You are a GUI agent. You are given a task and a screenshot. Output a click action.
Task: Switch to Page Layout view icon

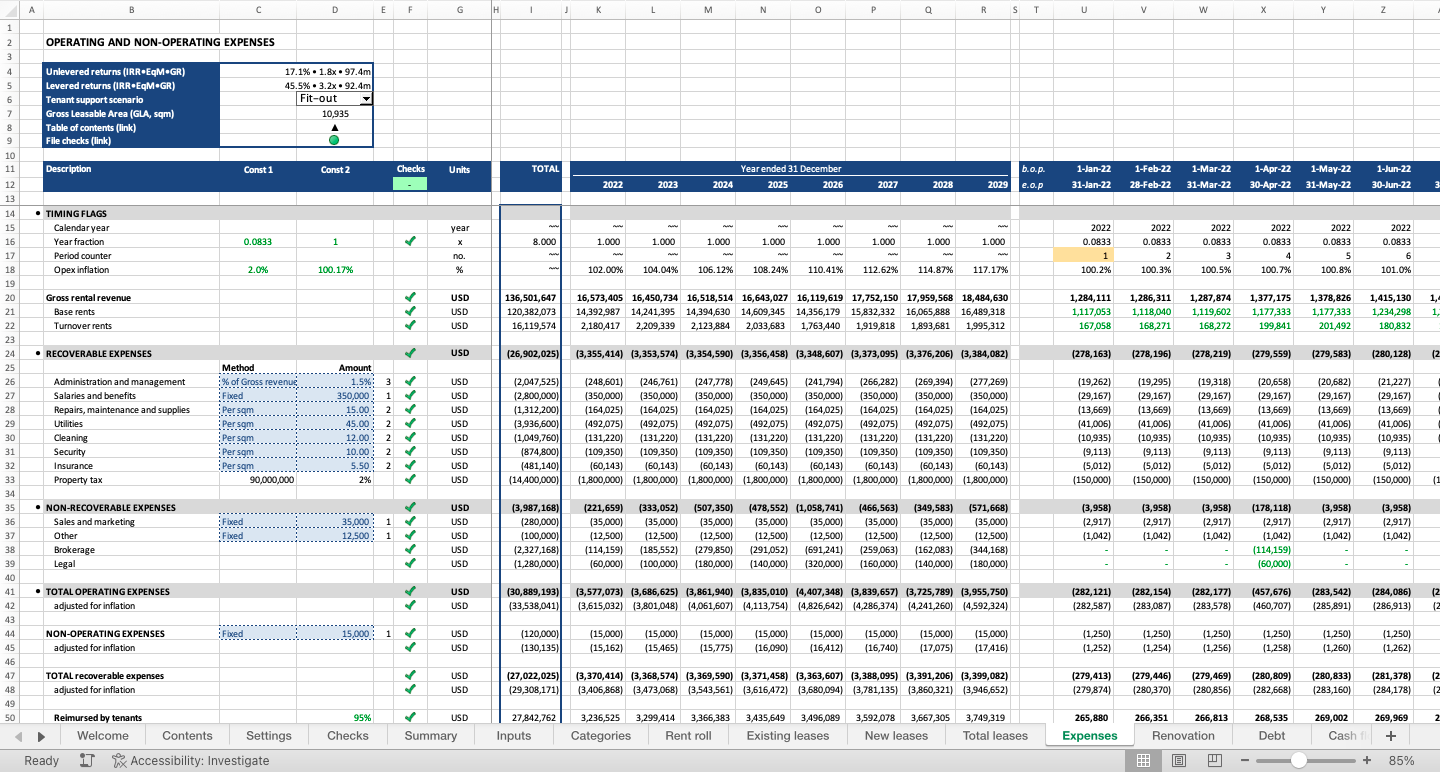click(1179, 761)
